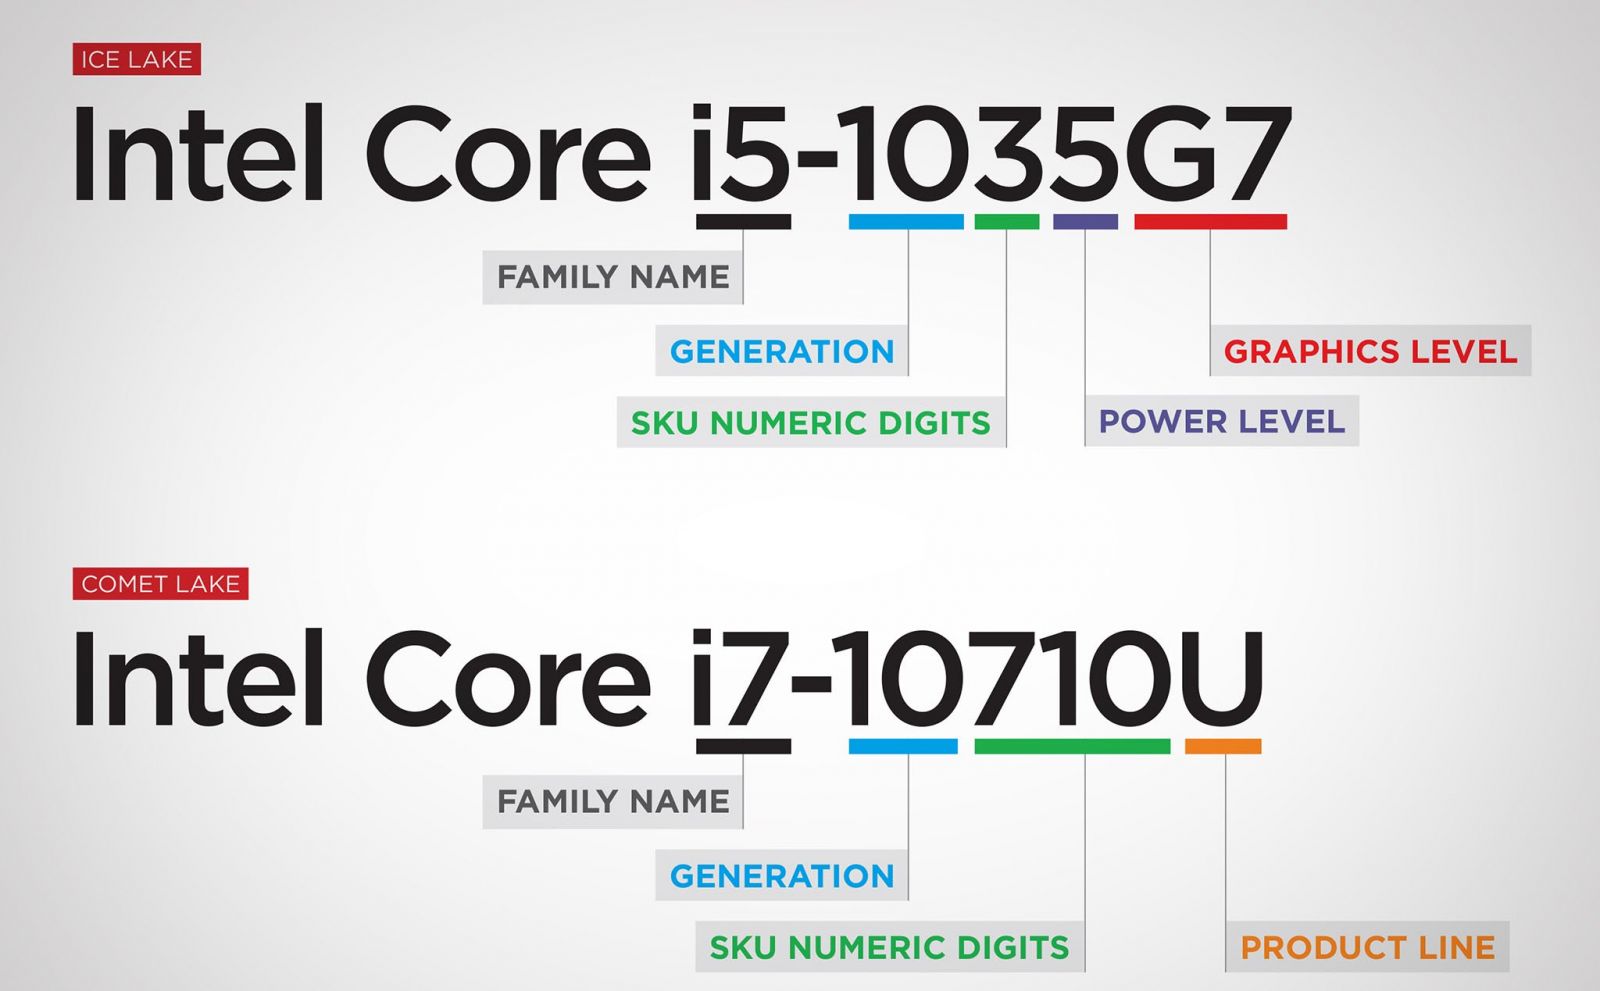Click the i7-10710U model number text
This screenshot has height=991, width=1600.
978,680
